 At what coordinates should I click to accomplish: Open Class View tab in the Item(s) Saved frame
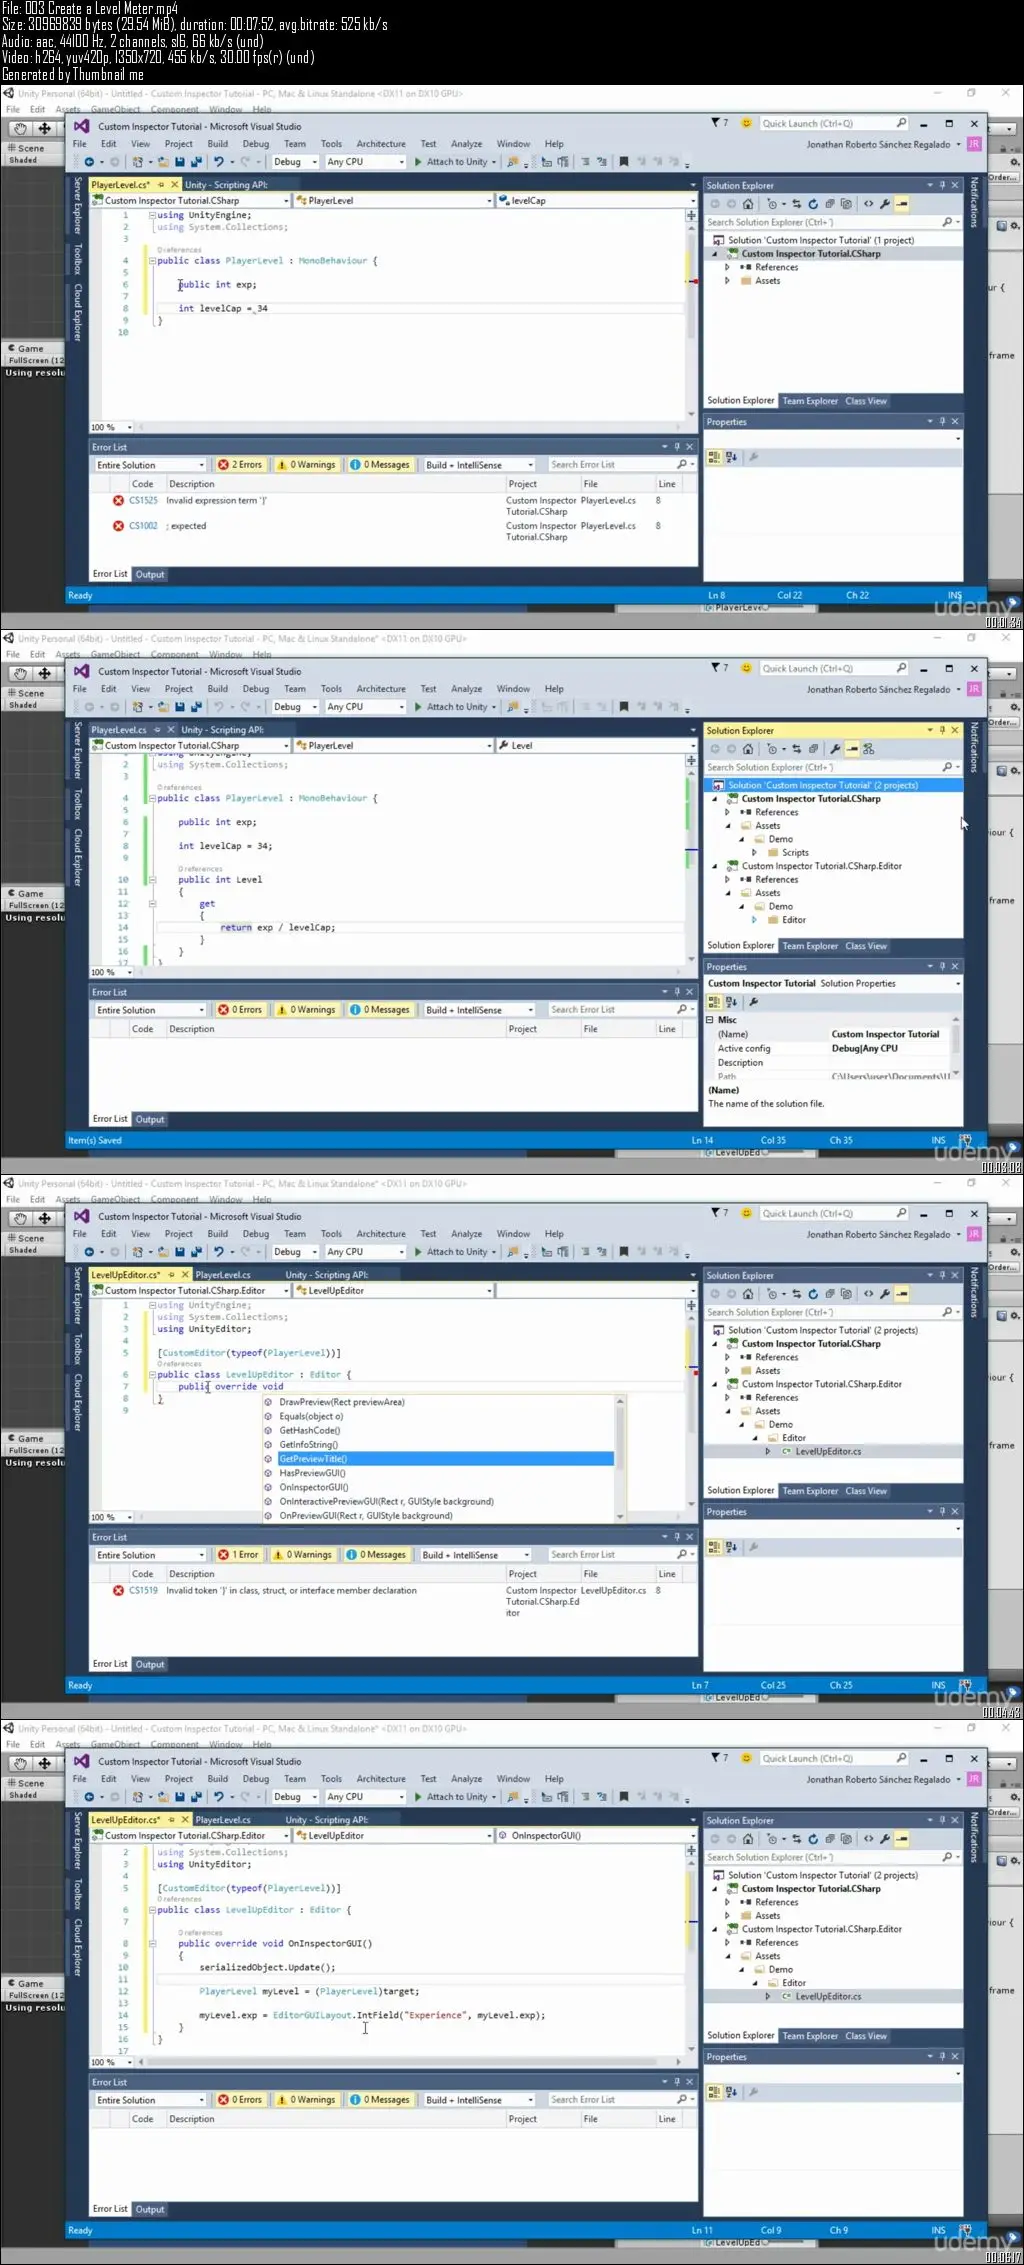click(866, 946)
